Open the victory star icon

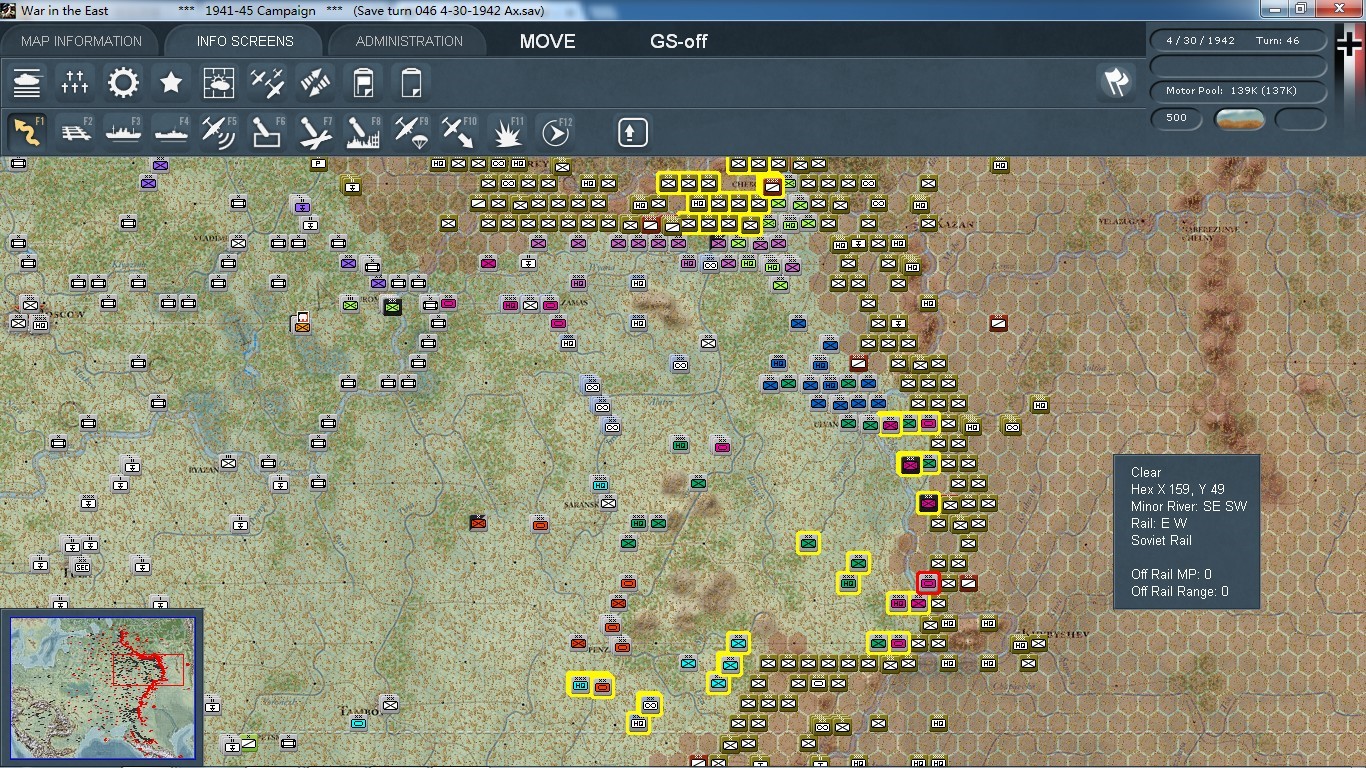[171, 82]
